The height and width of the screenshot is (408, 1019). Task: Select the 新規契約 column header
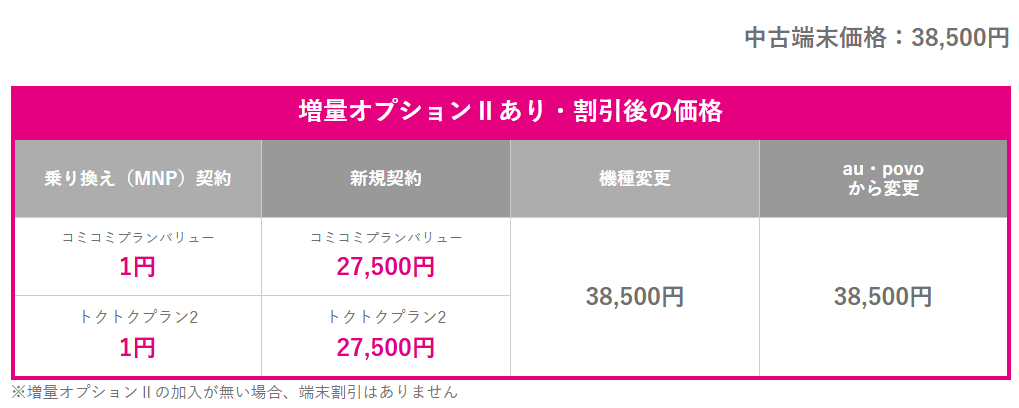coord(386,179)
